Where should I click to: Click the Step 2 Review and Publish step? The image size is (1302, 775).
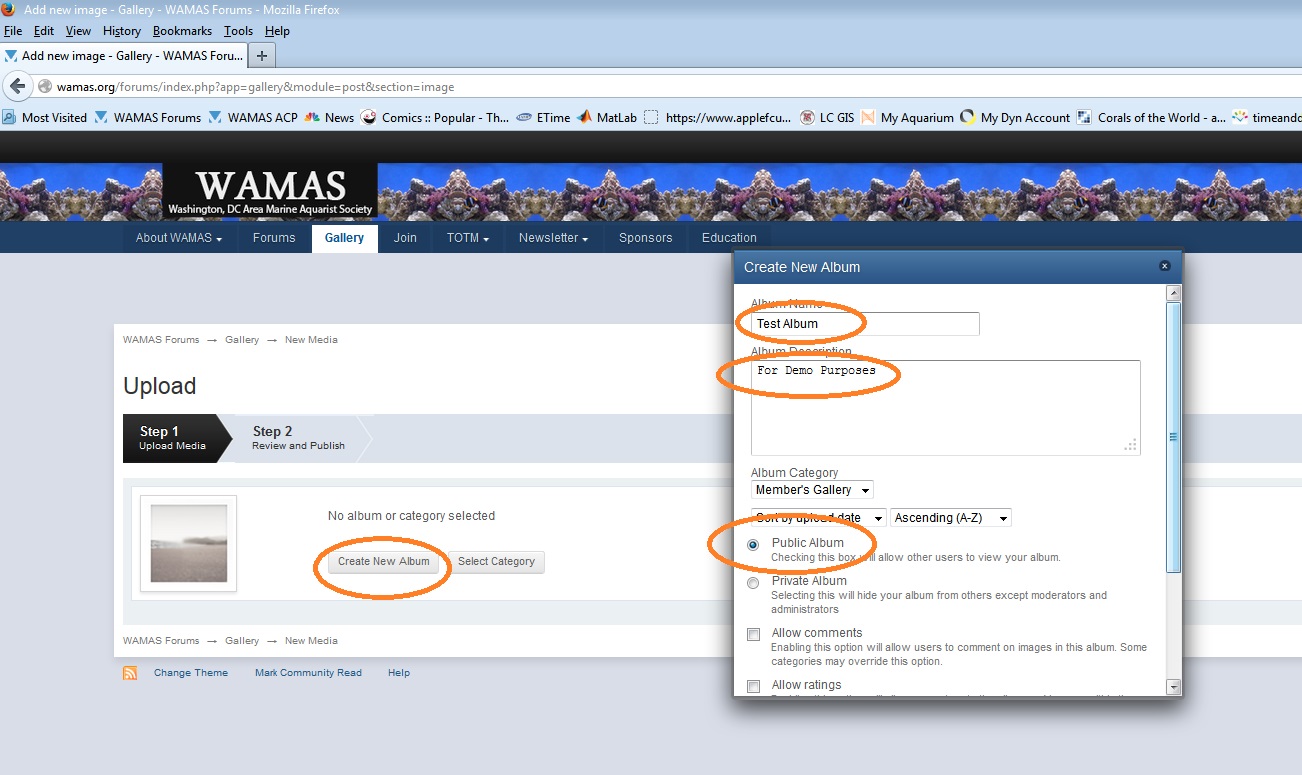click(298, 438)
